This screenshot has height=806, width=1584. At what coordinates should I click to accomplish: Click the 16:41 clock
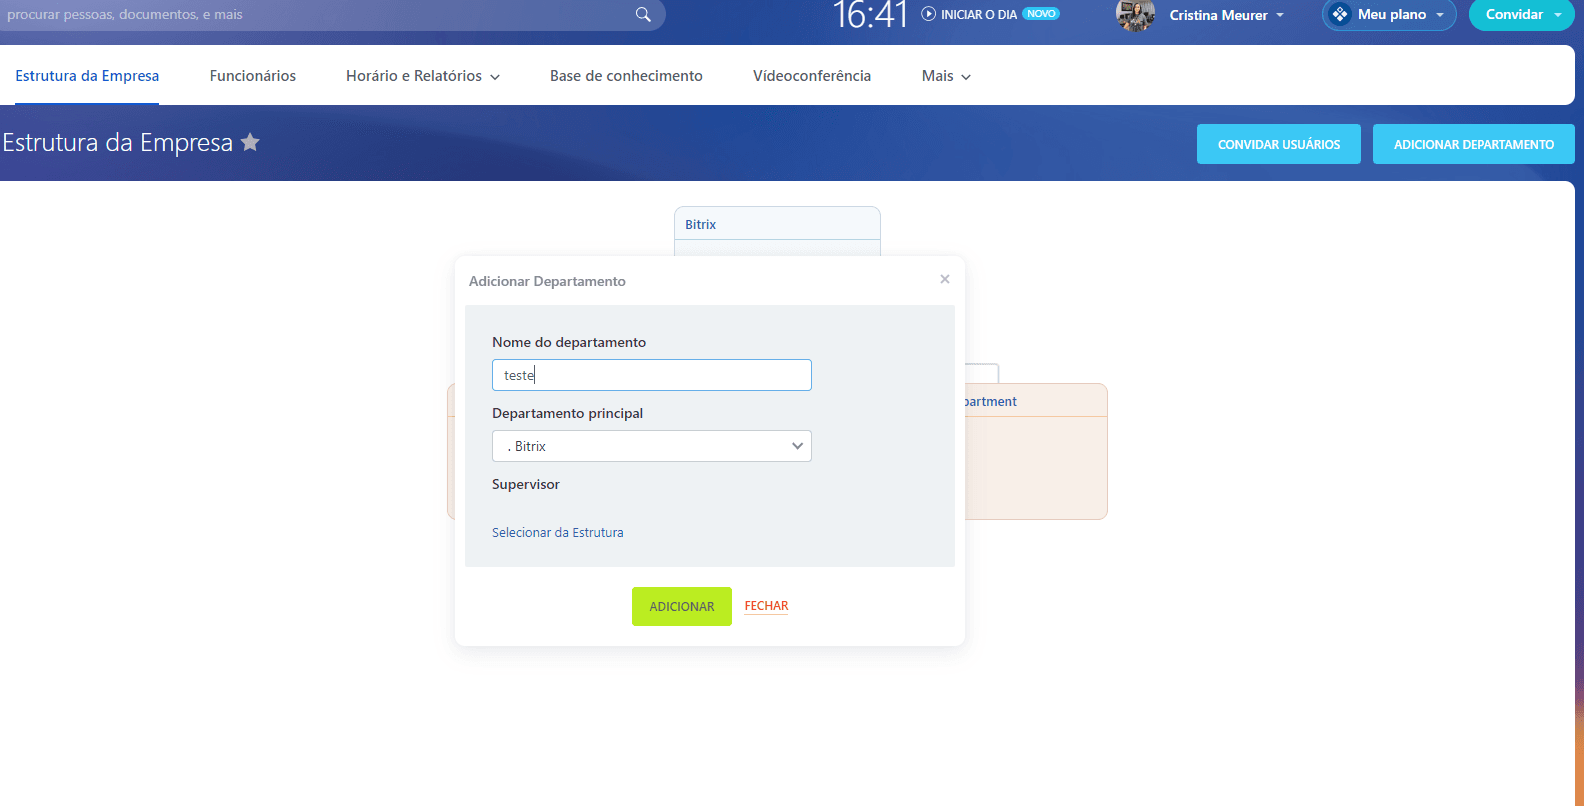tap(870, 15)
